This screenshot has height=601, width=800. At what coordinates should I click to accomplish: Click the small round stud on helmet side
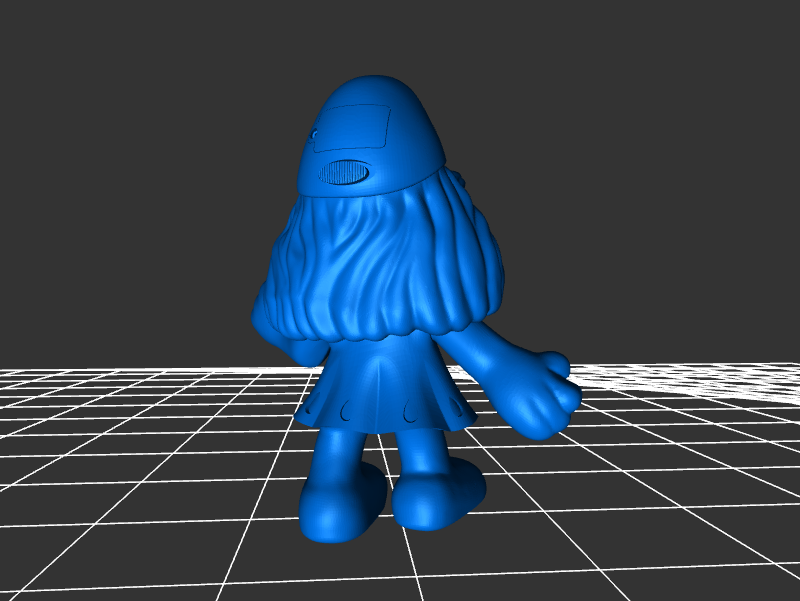coord(316,135)
